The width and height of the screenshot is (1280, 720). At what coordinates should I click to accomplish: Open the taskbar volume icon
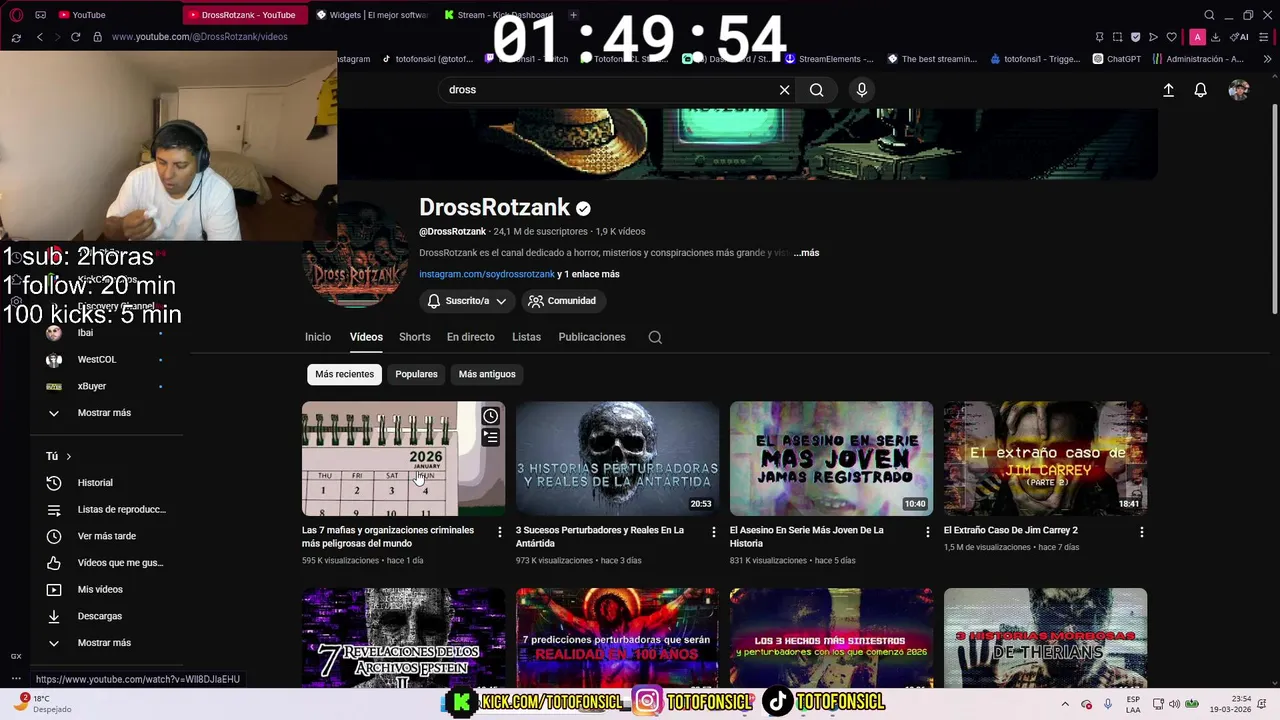point(1174,704)
